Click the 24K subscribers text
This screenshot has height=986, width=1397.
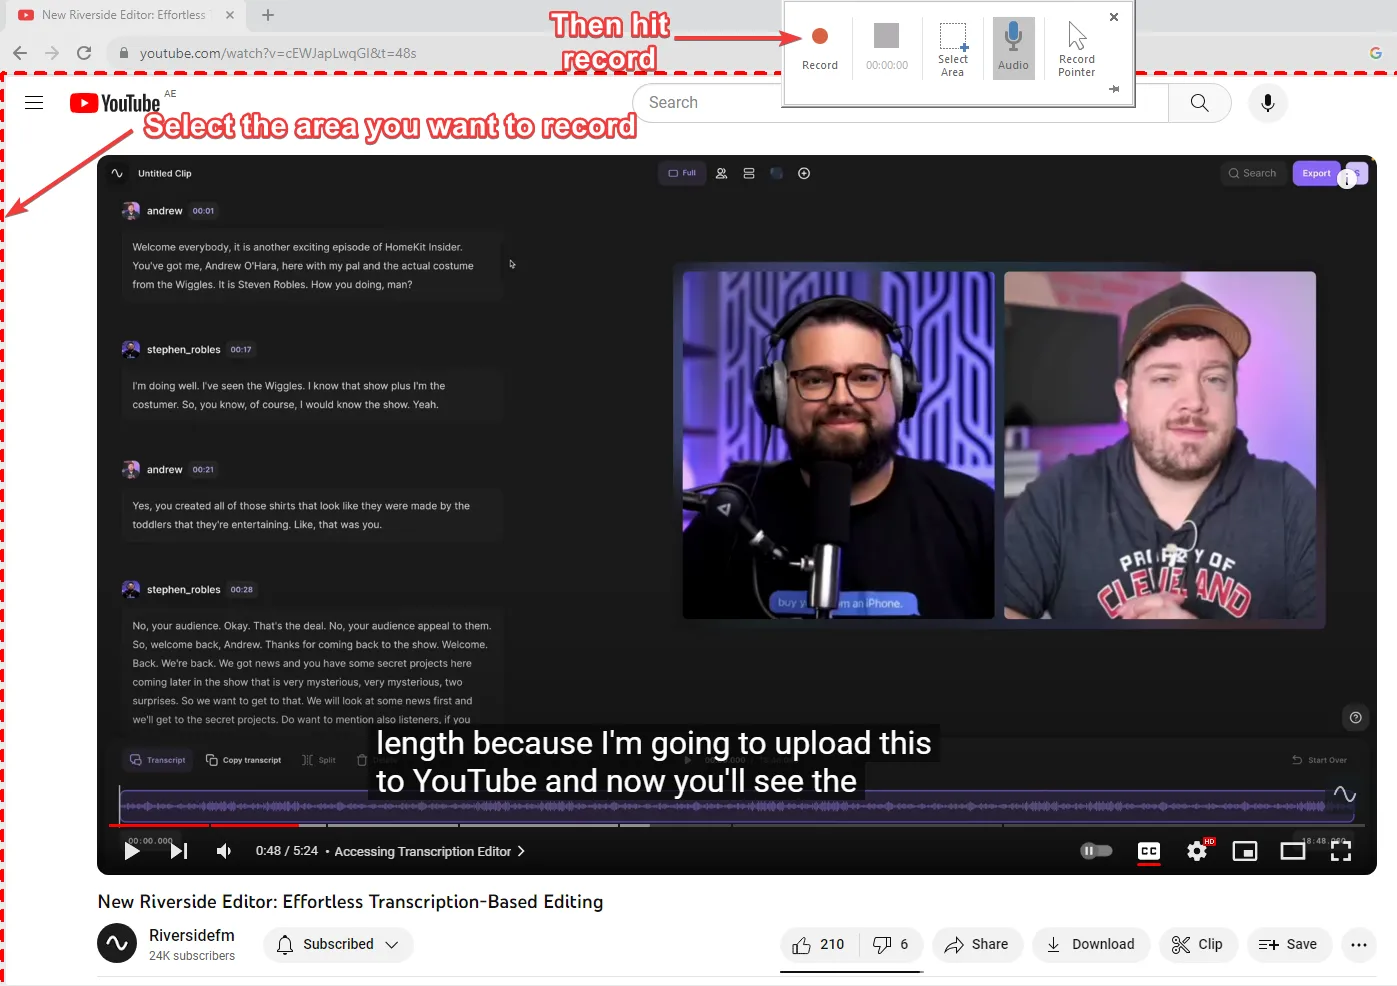click(x=192, y=956)
